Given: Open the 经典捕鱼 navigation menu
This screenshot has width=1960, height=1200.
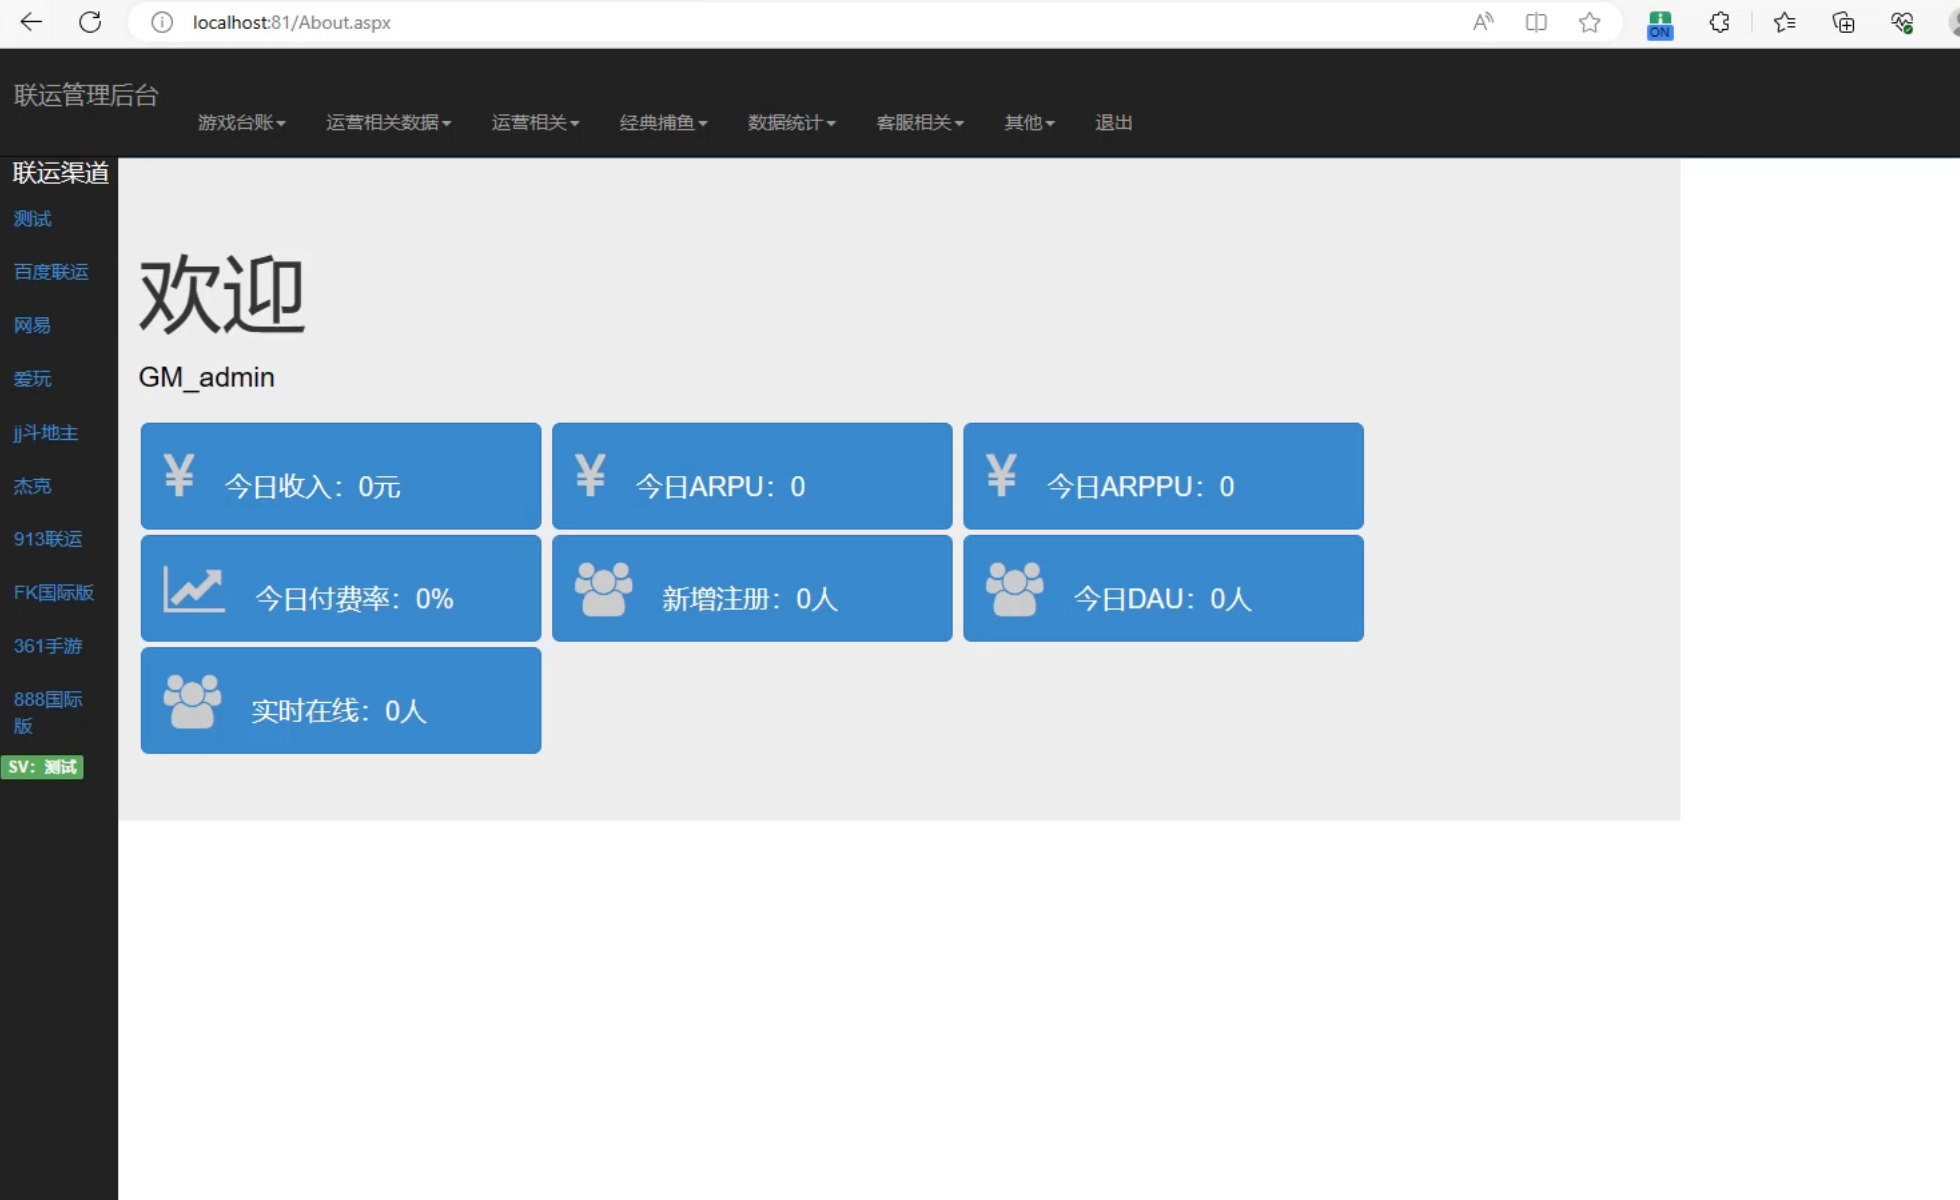Looking at the screenshot, I should (663, 122).
